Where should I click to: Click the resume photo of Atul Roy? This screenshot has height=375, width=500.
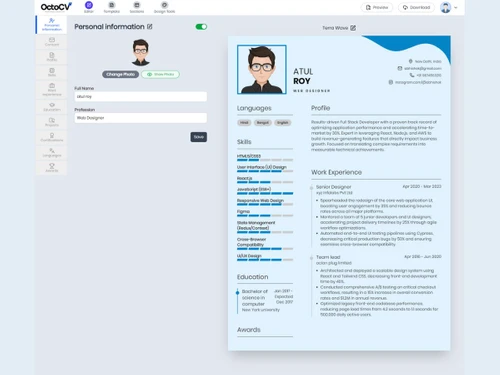click(262, 70)
